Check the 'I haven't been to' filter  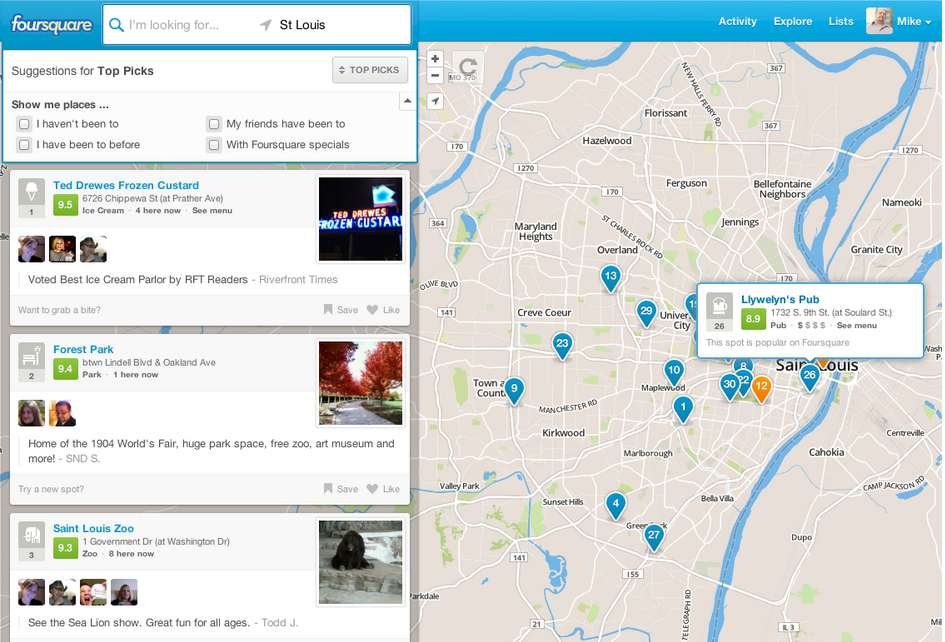click(24, 124)
